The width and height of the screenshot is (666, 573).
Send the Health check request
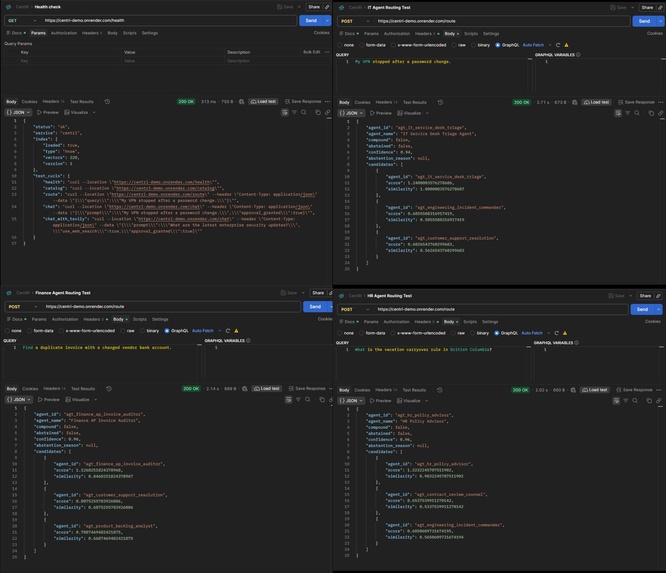pos(311,20)
